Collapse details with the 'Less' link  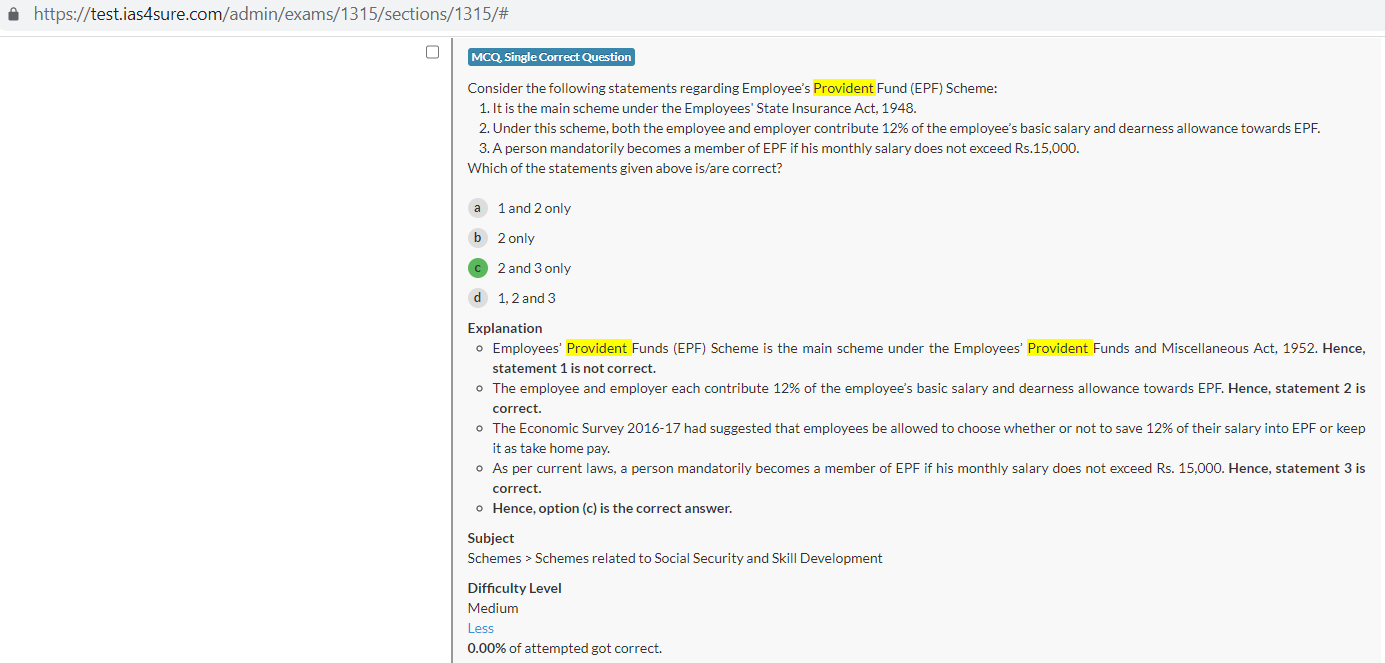[480, 628]
